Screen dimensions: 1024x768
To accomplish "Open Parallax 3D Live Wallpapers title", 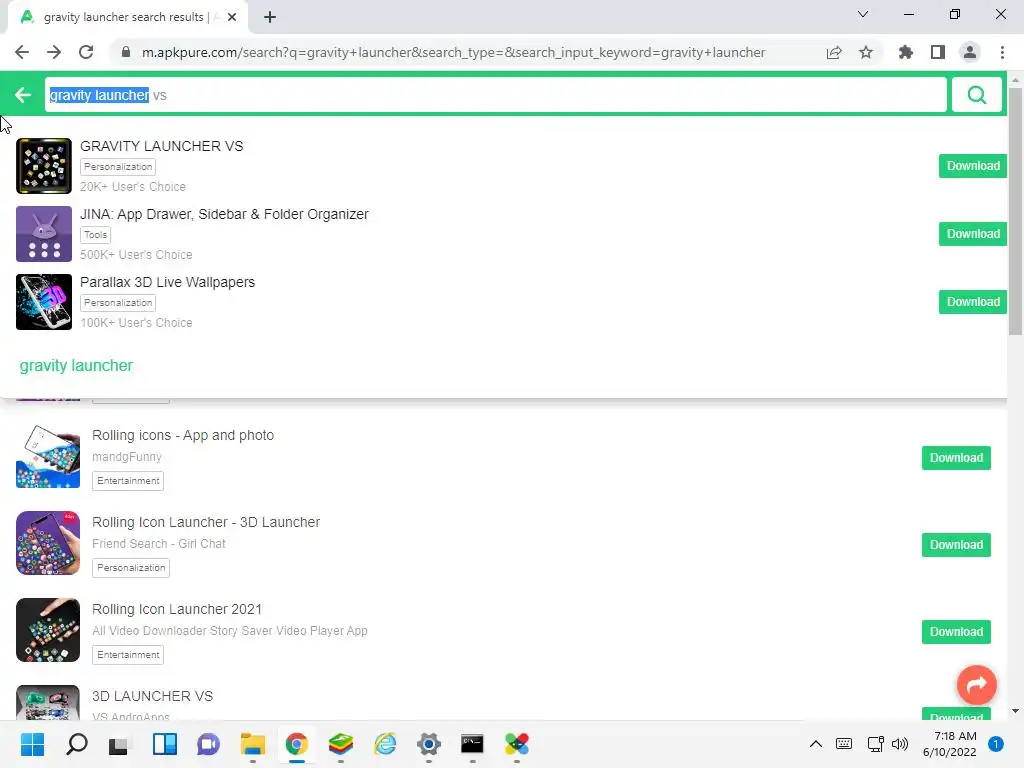I will click(167, 282).
